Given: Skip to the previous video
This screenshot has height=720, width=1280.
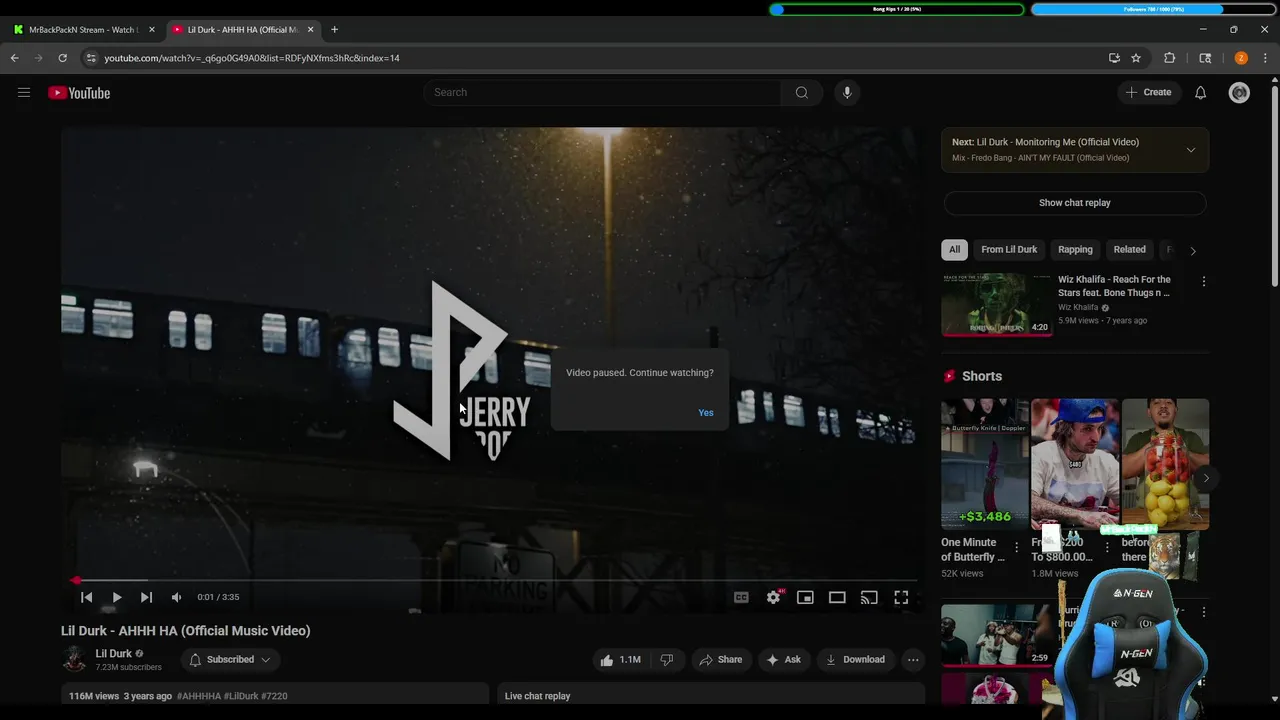Looking at the screenshot, I should point(87,597).
